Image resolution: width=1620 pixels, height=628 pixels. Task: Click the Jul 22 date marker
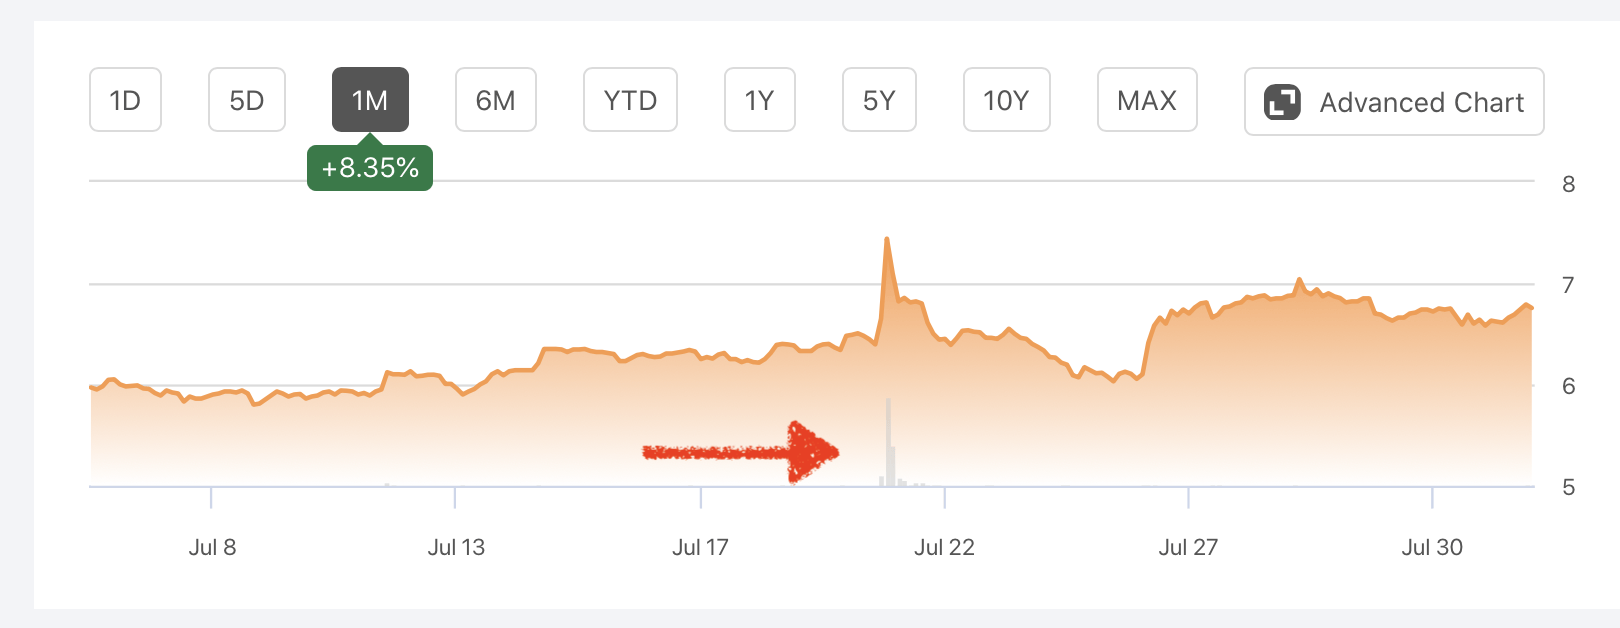tap(944, 547)
